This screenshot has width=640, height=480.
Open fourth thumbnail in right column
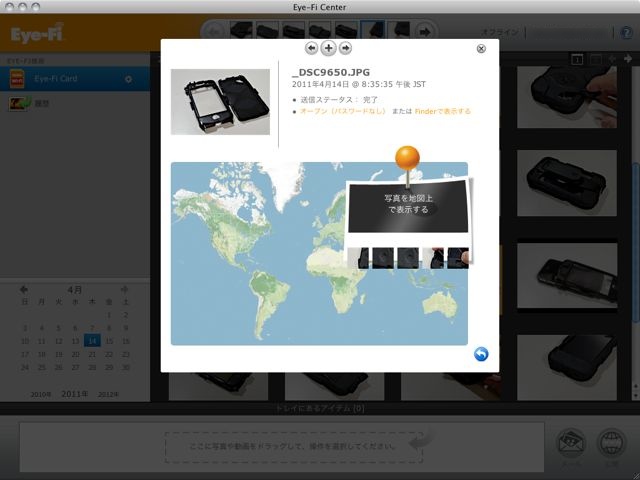point(567,367)
